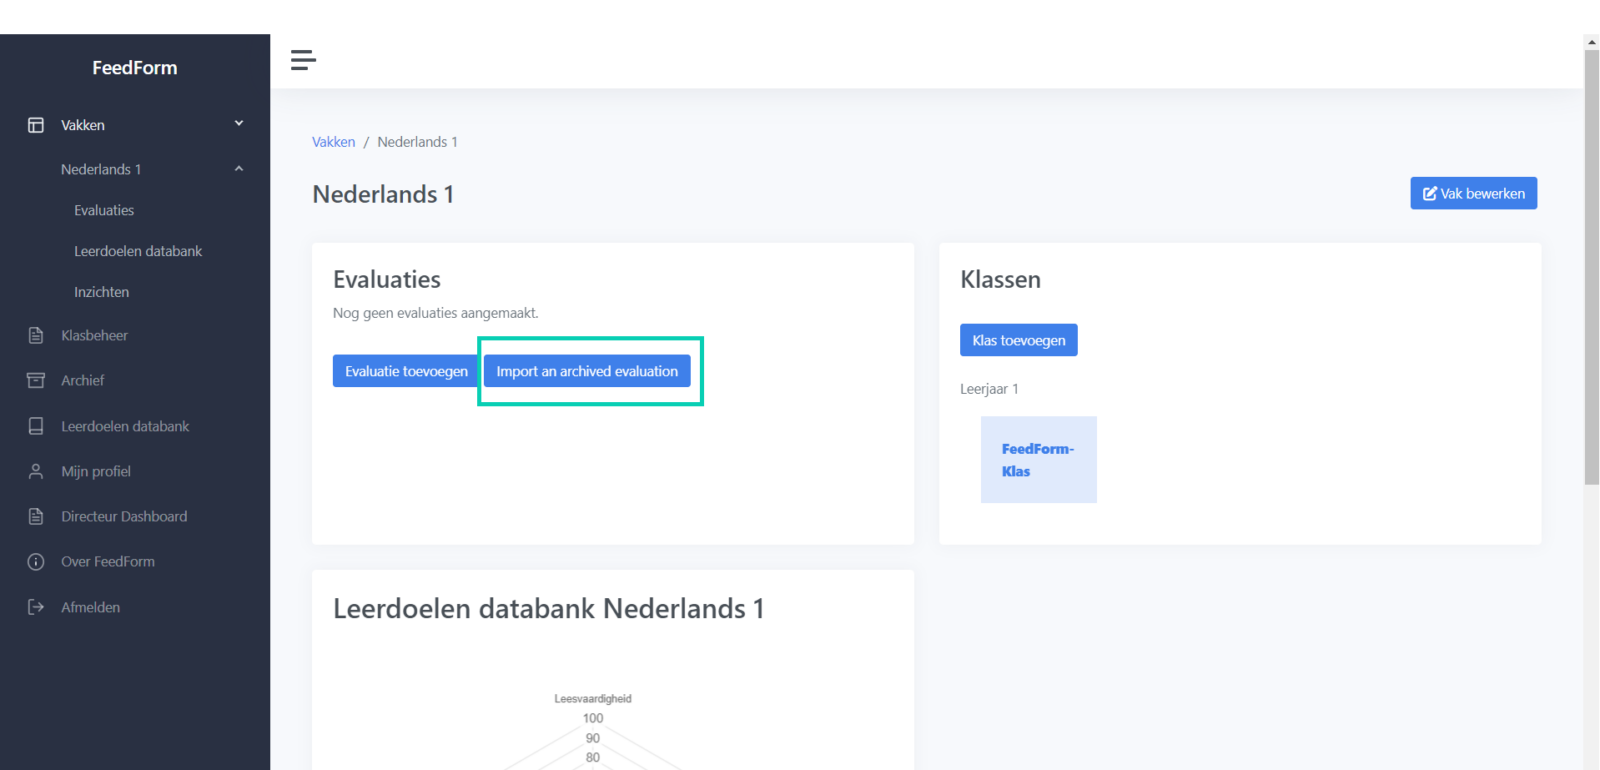Open Evaluaties in the sidebar
Screen dimensions: 1600x770
pyautogui.click(x=104, y=210)
